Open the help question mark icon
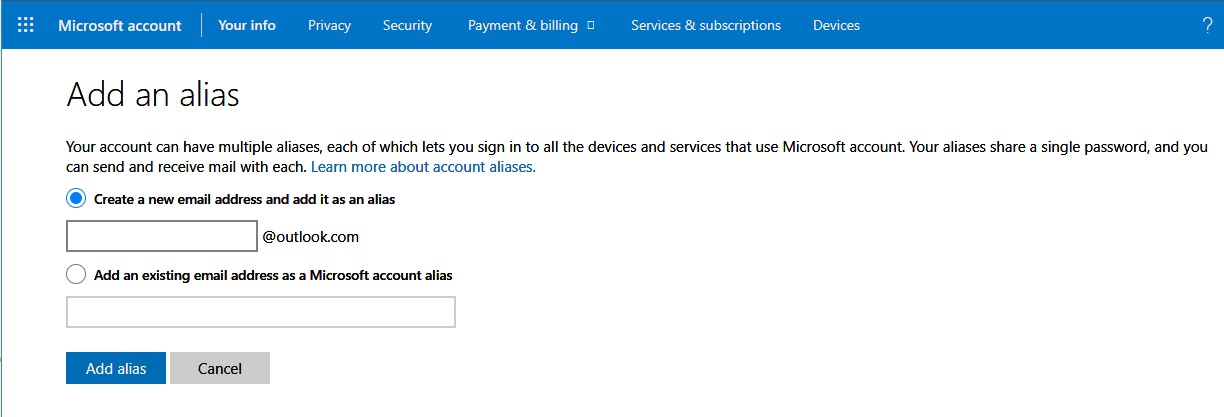The height and width of the screenshot is (417, 1224). [x=1207, y=25]
